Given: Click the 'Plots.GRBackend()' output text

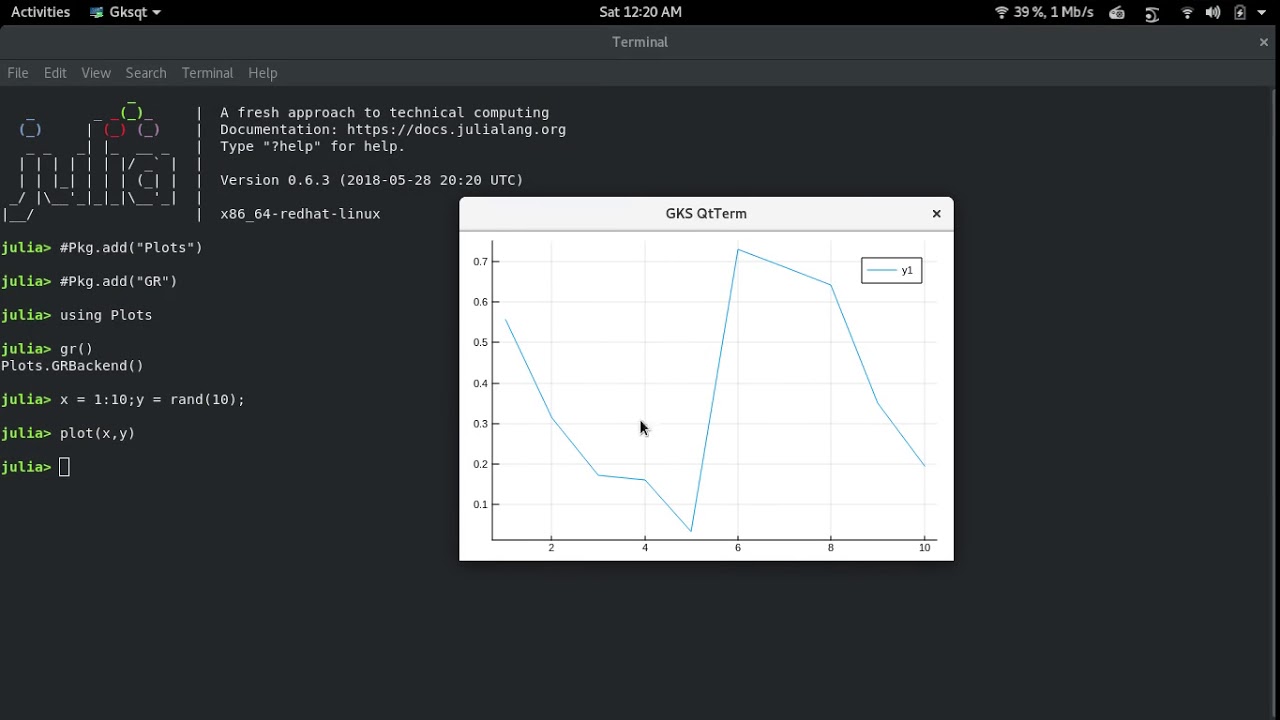Looking at the screenshot, I should pyautogui.click(x=72, y=366).
